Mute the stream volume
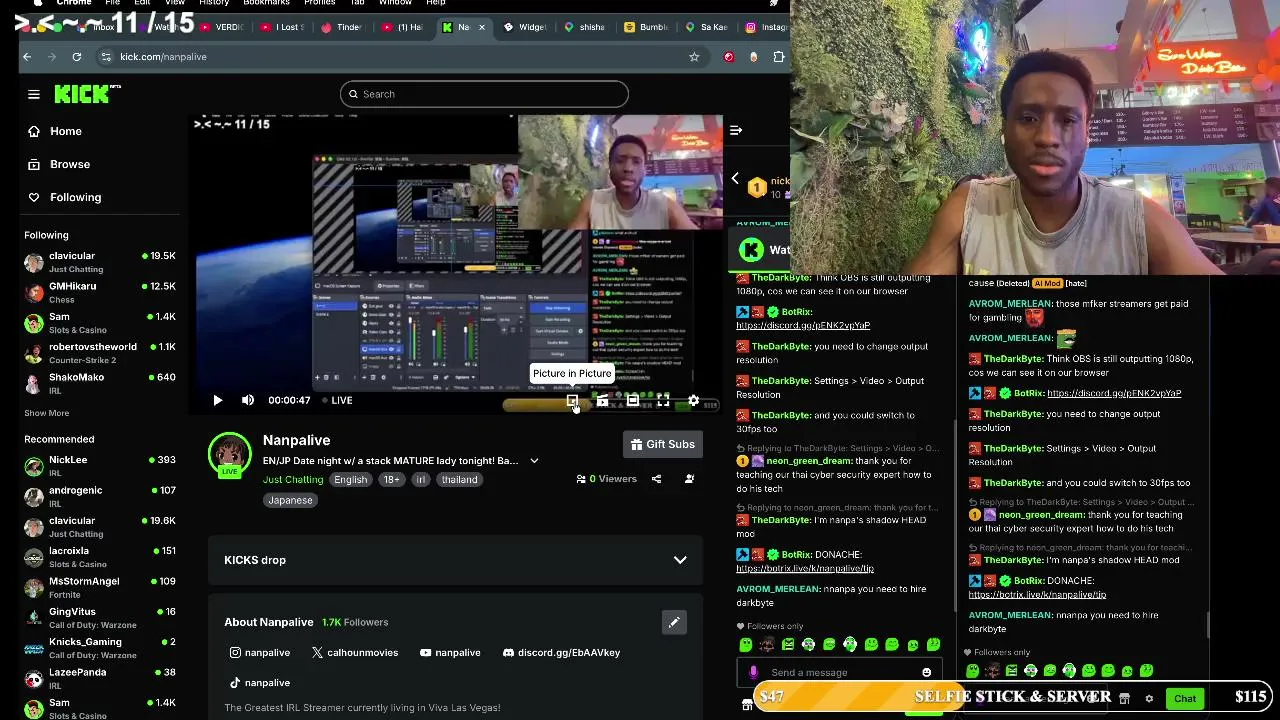Image resolution: width=1280 pixels, height=720 pixels. [x=248, y=400]
